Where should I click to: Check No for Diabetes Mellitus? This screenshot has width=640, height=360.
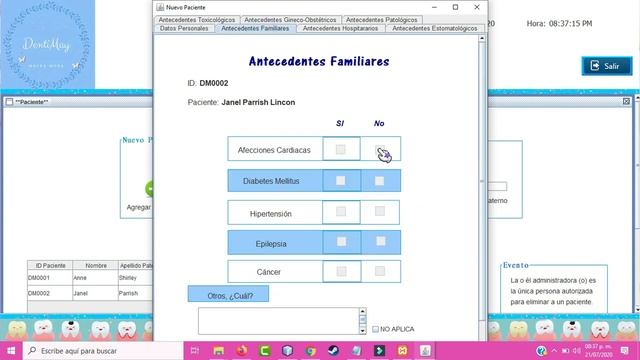coord(379,180)
